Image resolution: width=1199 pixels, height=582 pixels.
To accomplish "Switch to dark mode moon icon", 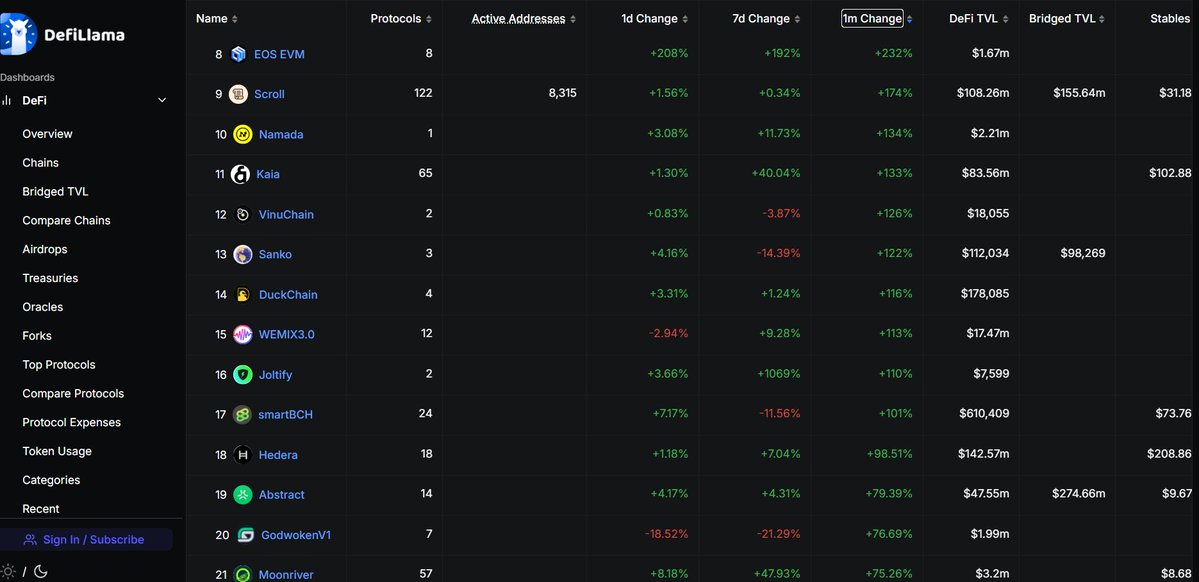I will 41,571.
